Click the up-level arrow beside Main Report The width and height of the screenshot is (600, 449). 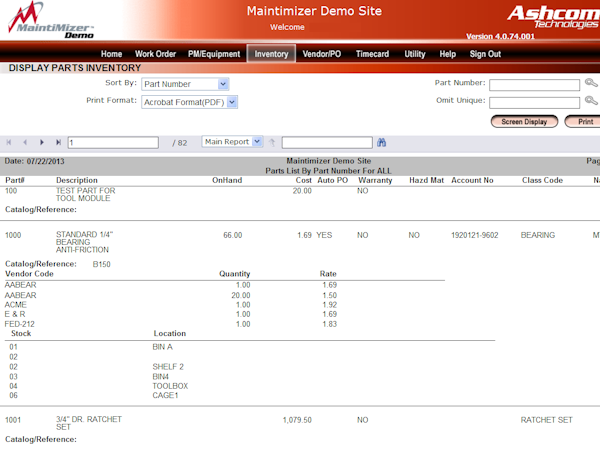point(272,142)
